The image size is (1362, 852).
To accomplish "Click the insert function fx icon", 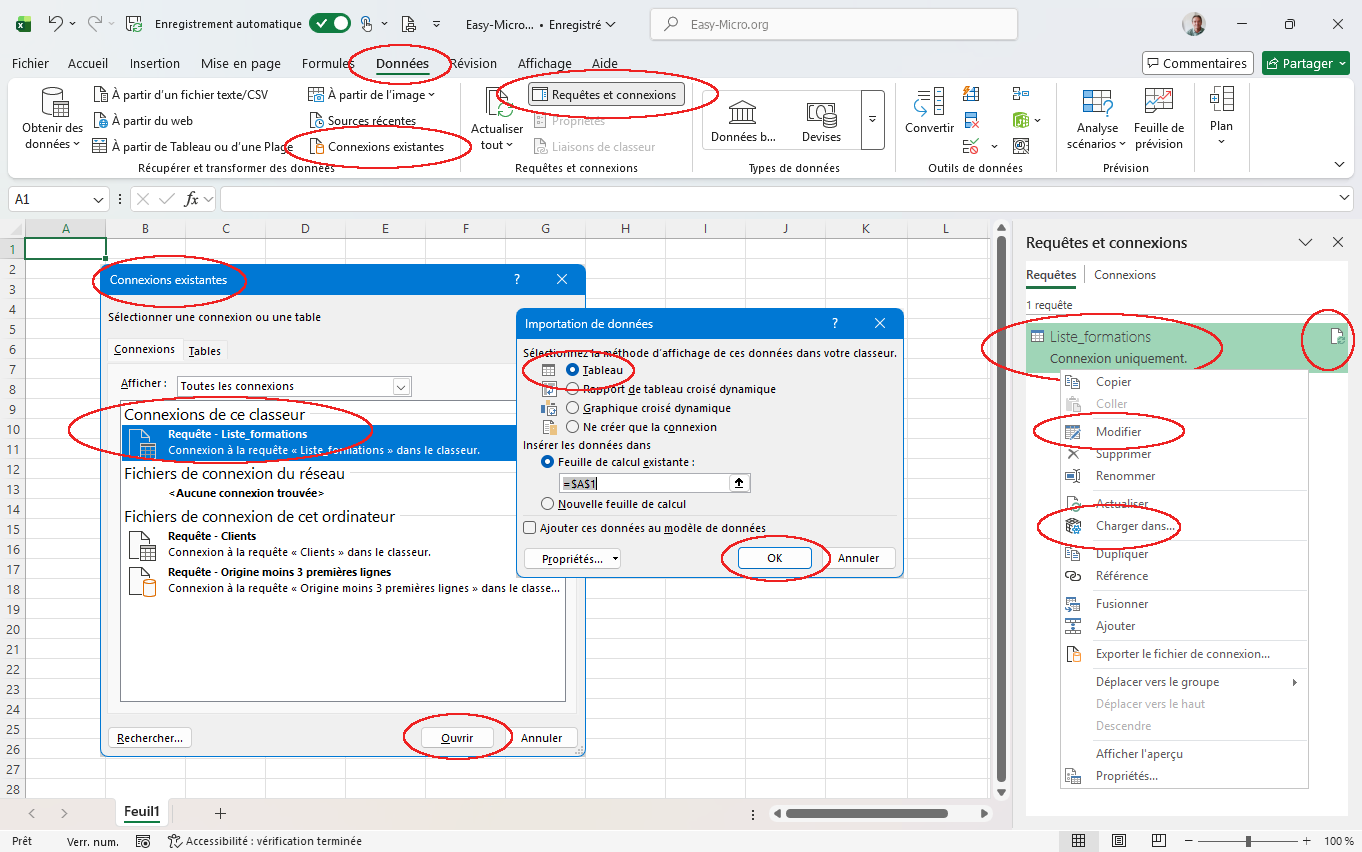I will coord(191,199).
